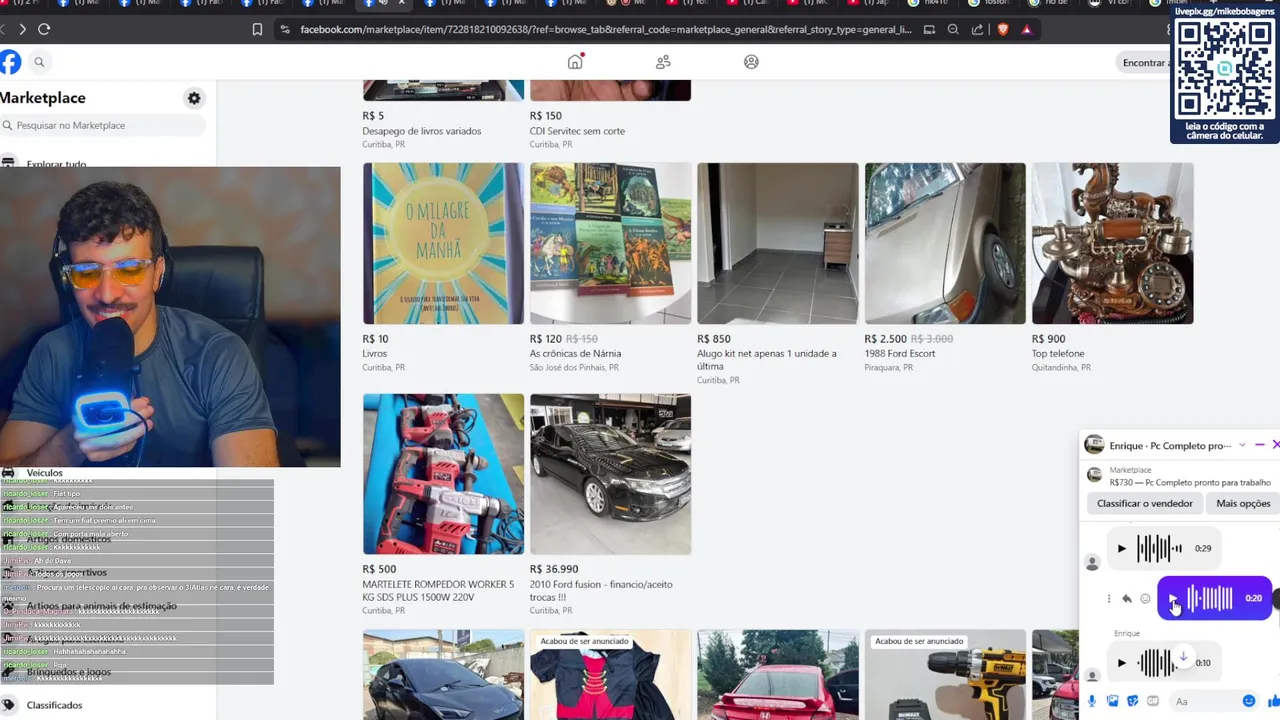Click the Brave Rewards triangle icon
The width and height of the screenshot is (1280, 720).
(x=1026, y=30)
